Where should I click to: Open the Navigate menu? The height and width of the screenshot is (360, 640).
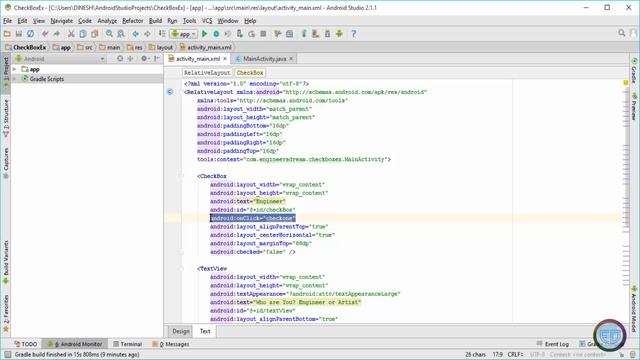61,21
